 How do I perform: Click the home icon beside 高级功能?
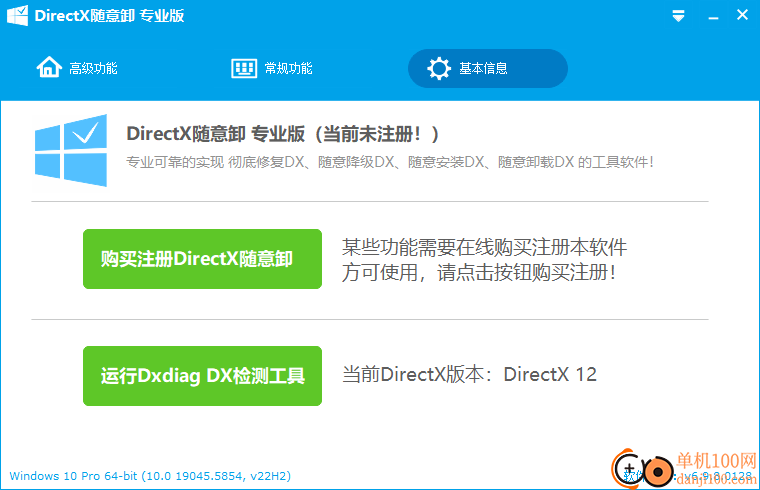(x=49, y=67)
